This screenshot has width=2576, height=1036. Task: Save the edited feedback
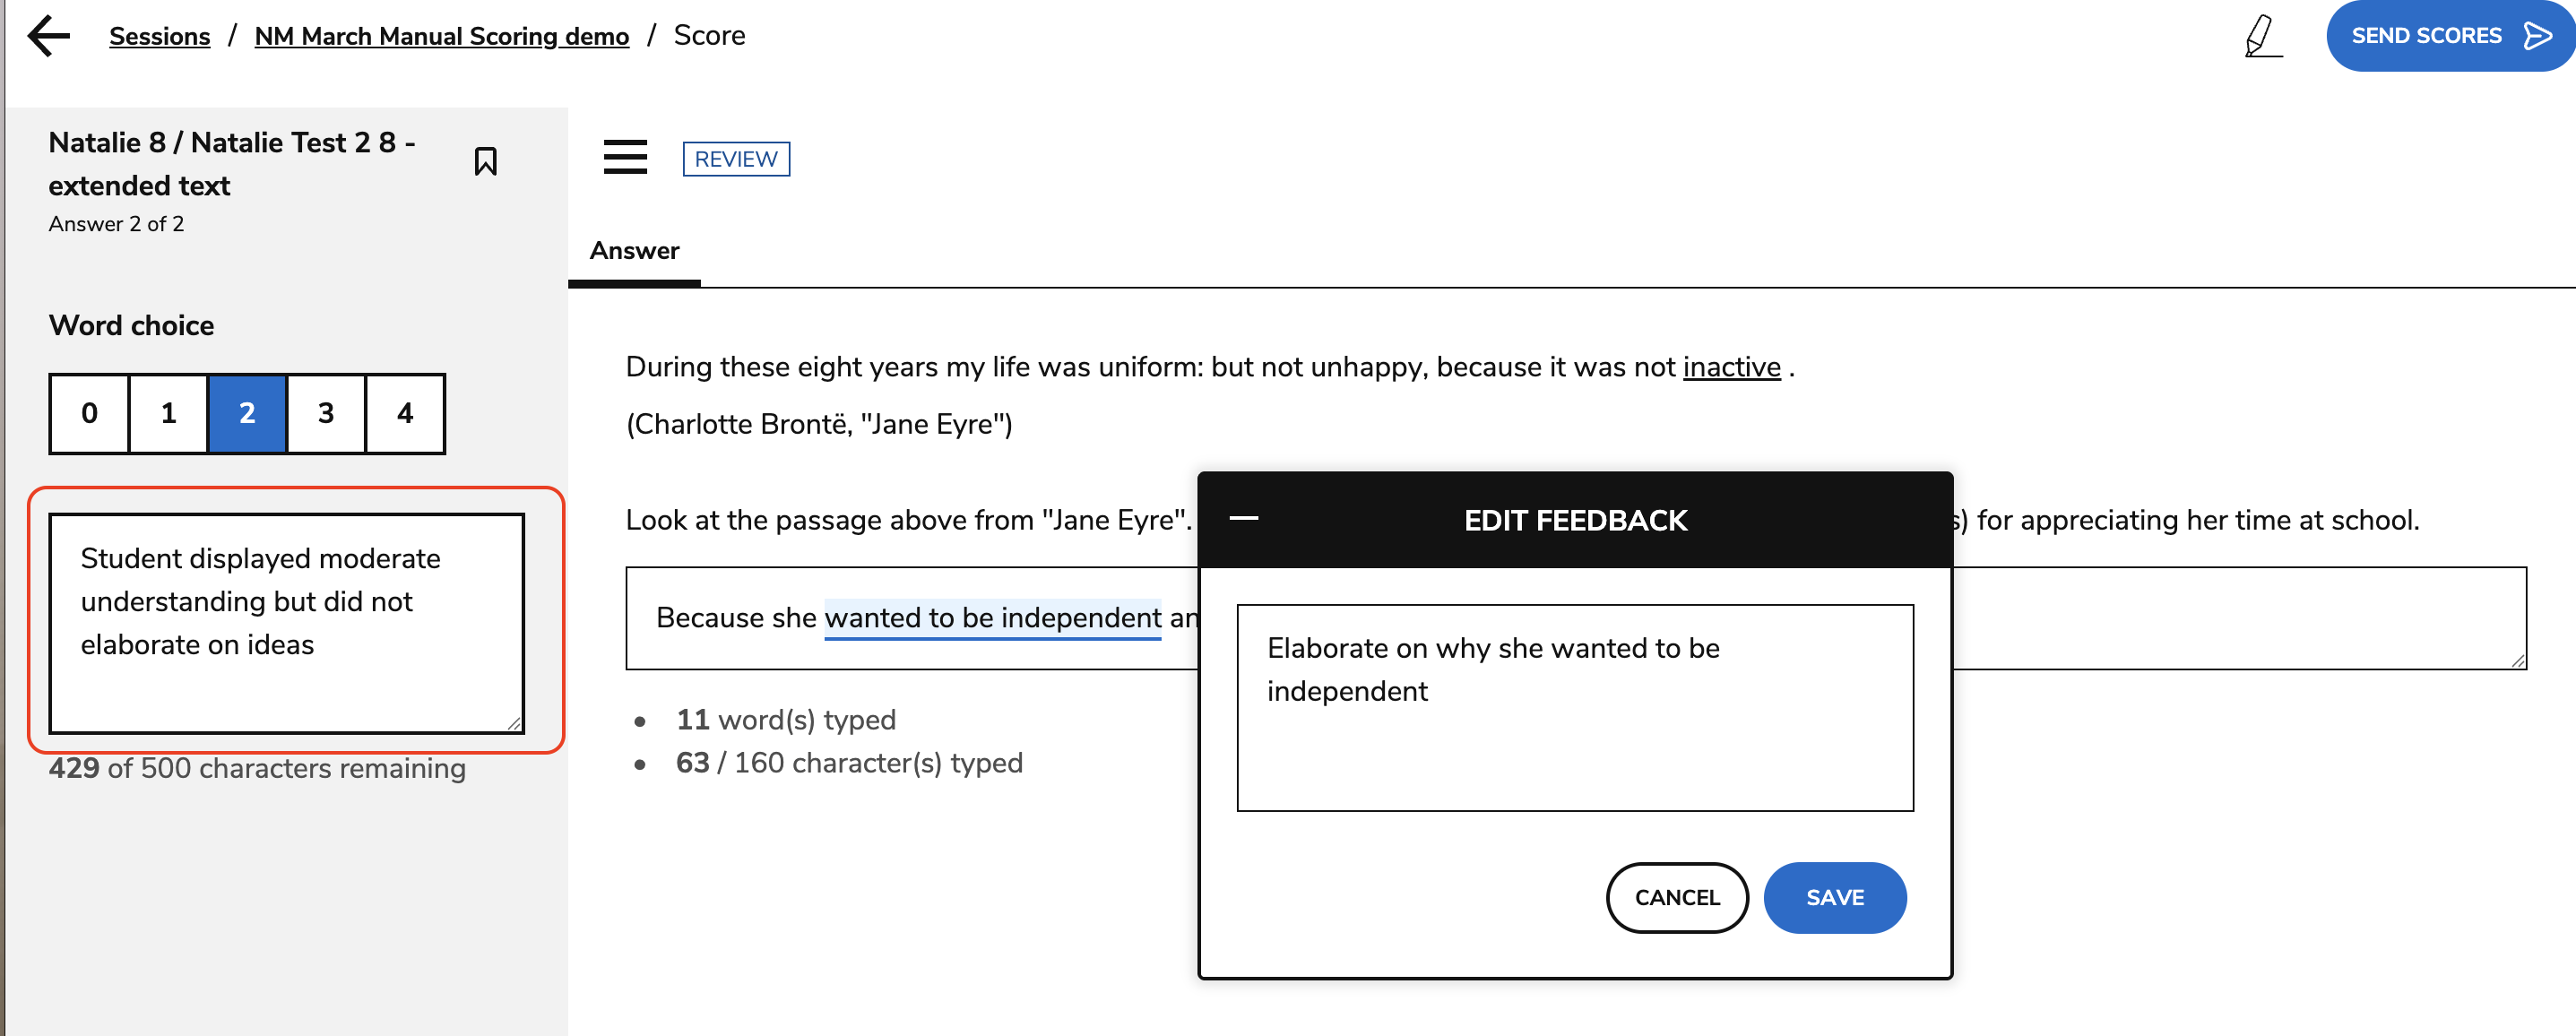pyautogui.click(x=1834, y=897)
